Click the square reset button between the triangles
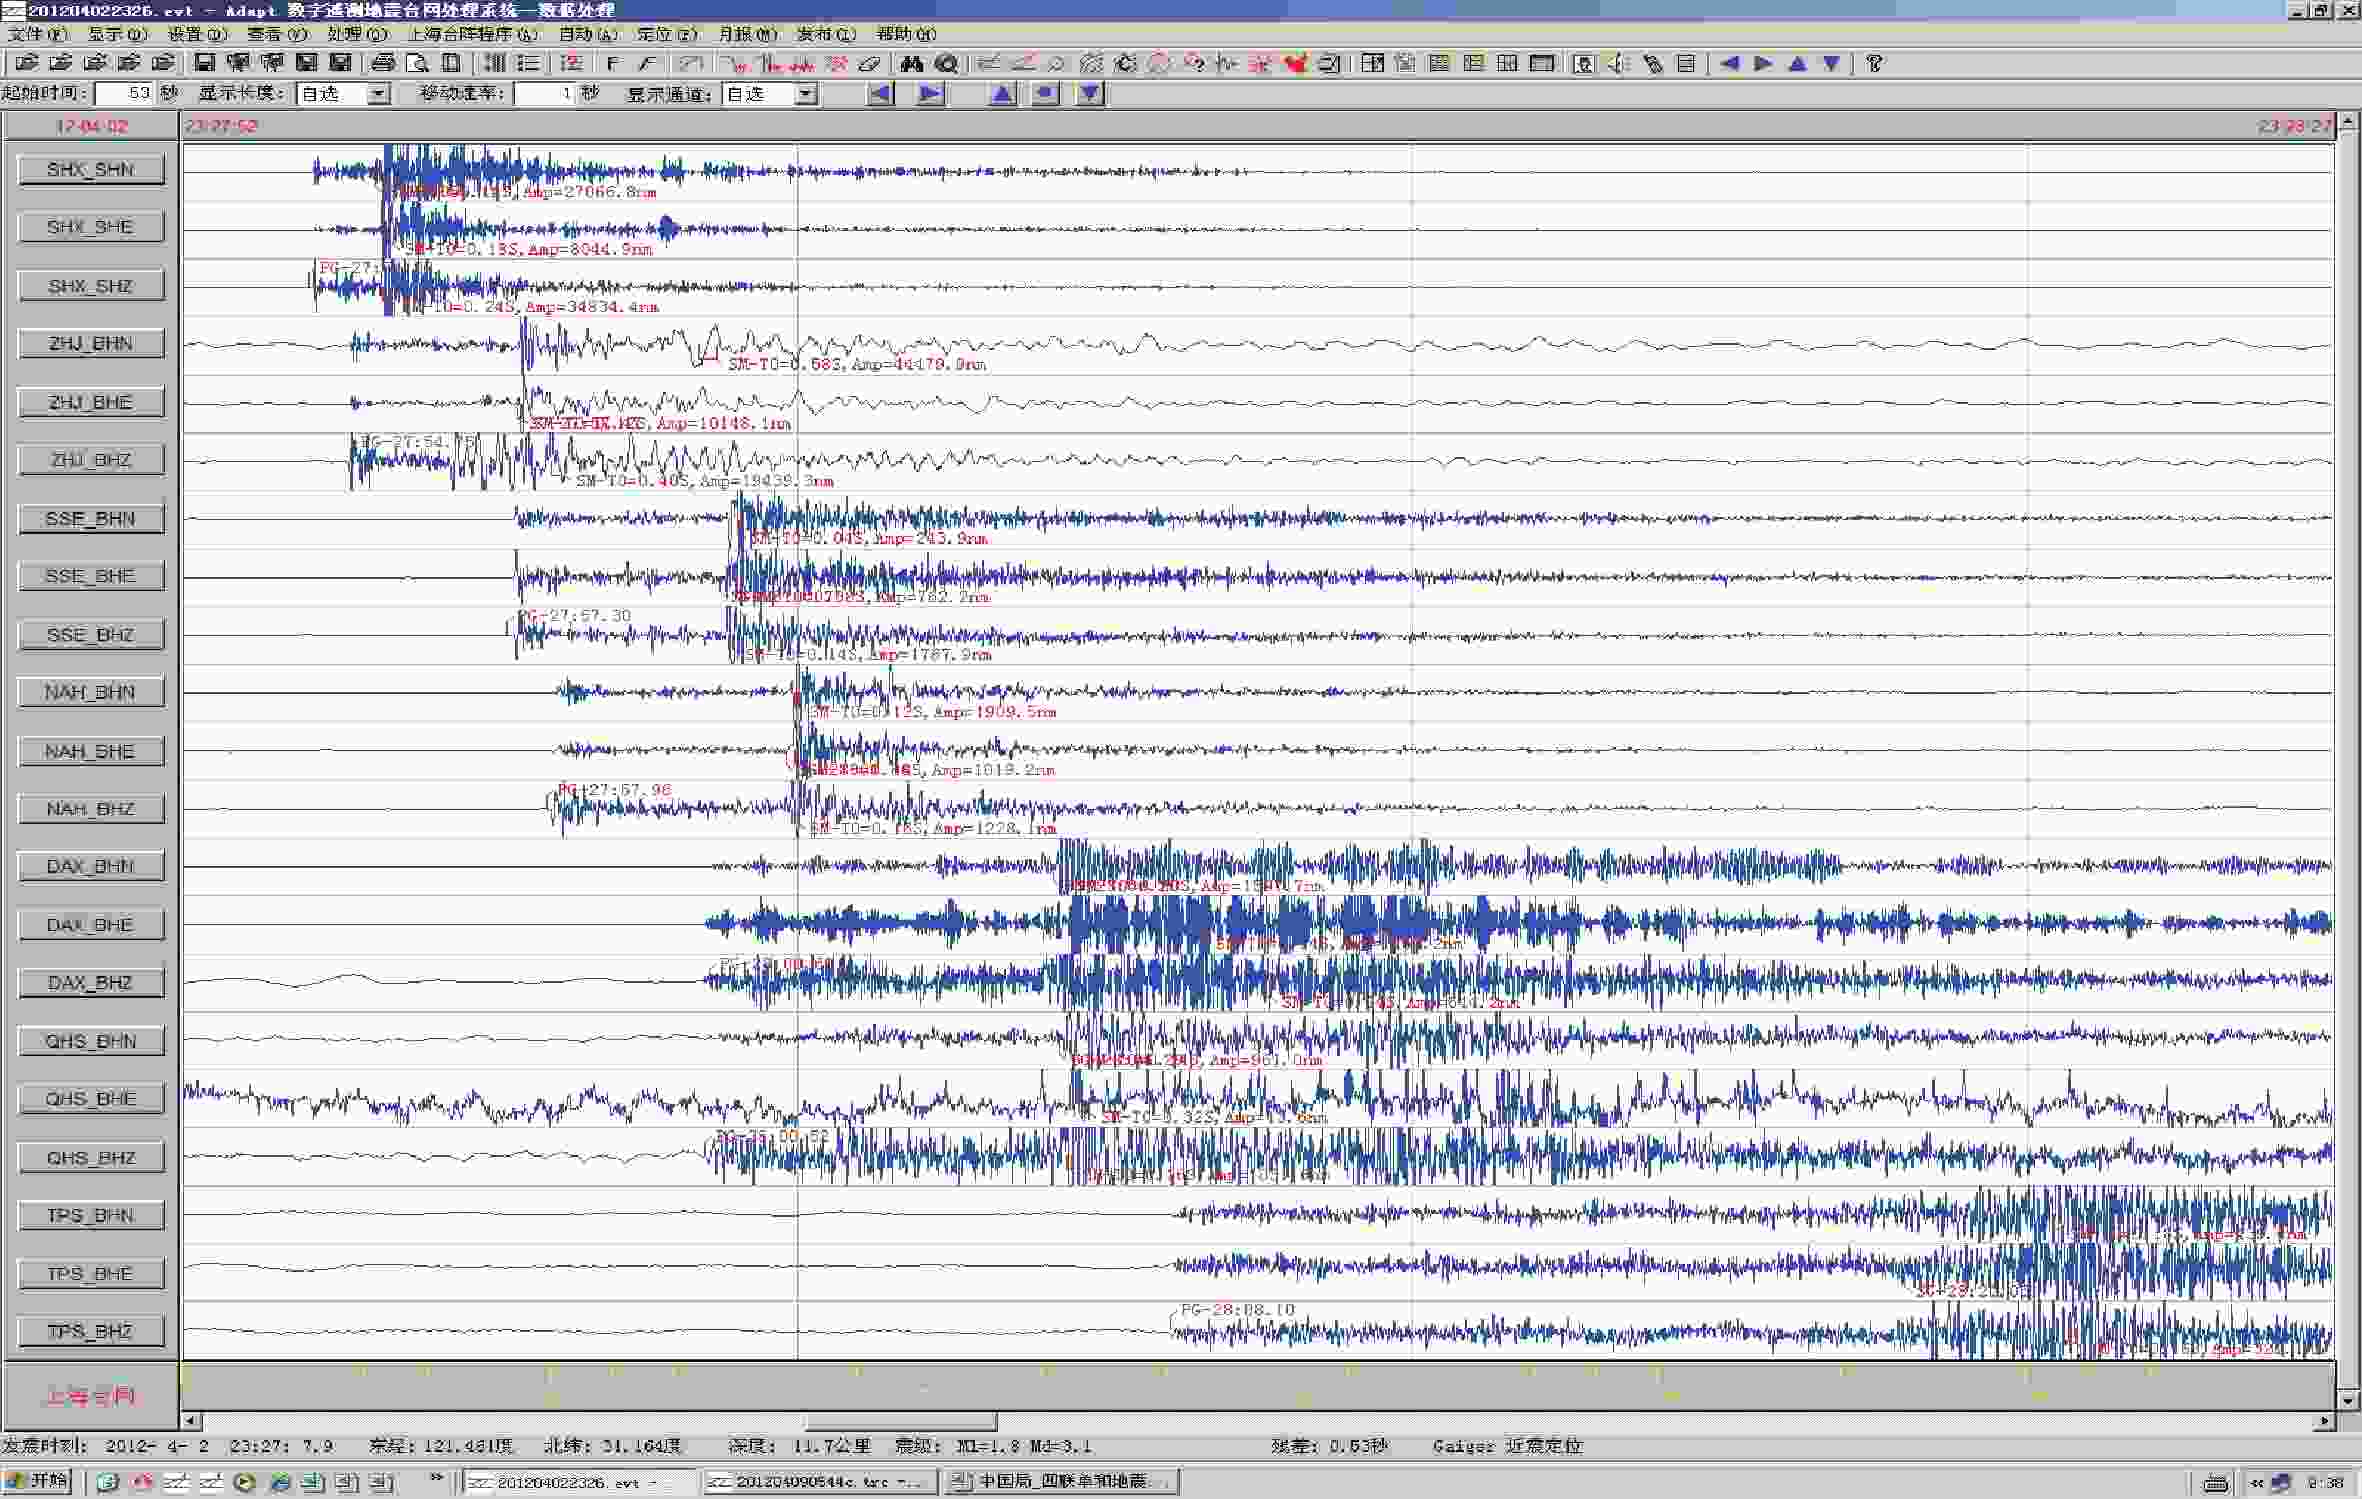2362x1499 pixels. [x=1045, y=94]
